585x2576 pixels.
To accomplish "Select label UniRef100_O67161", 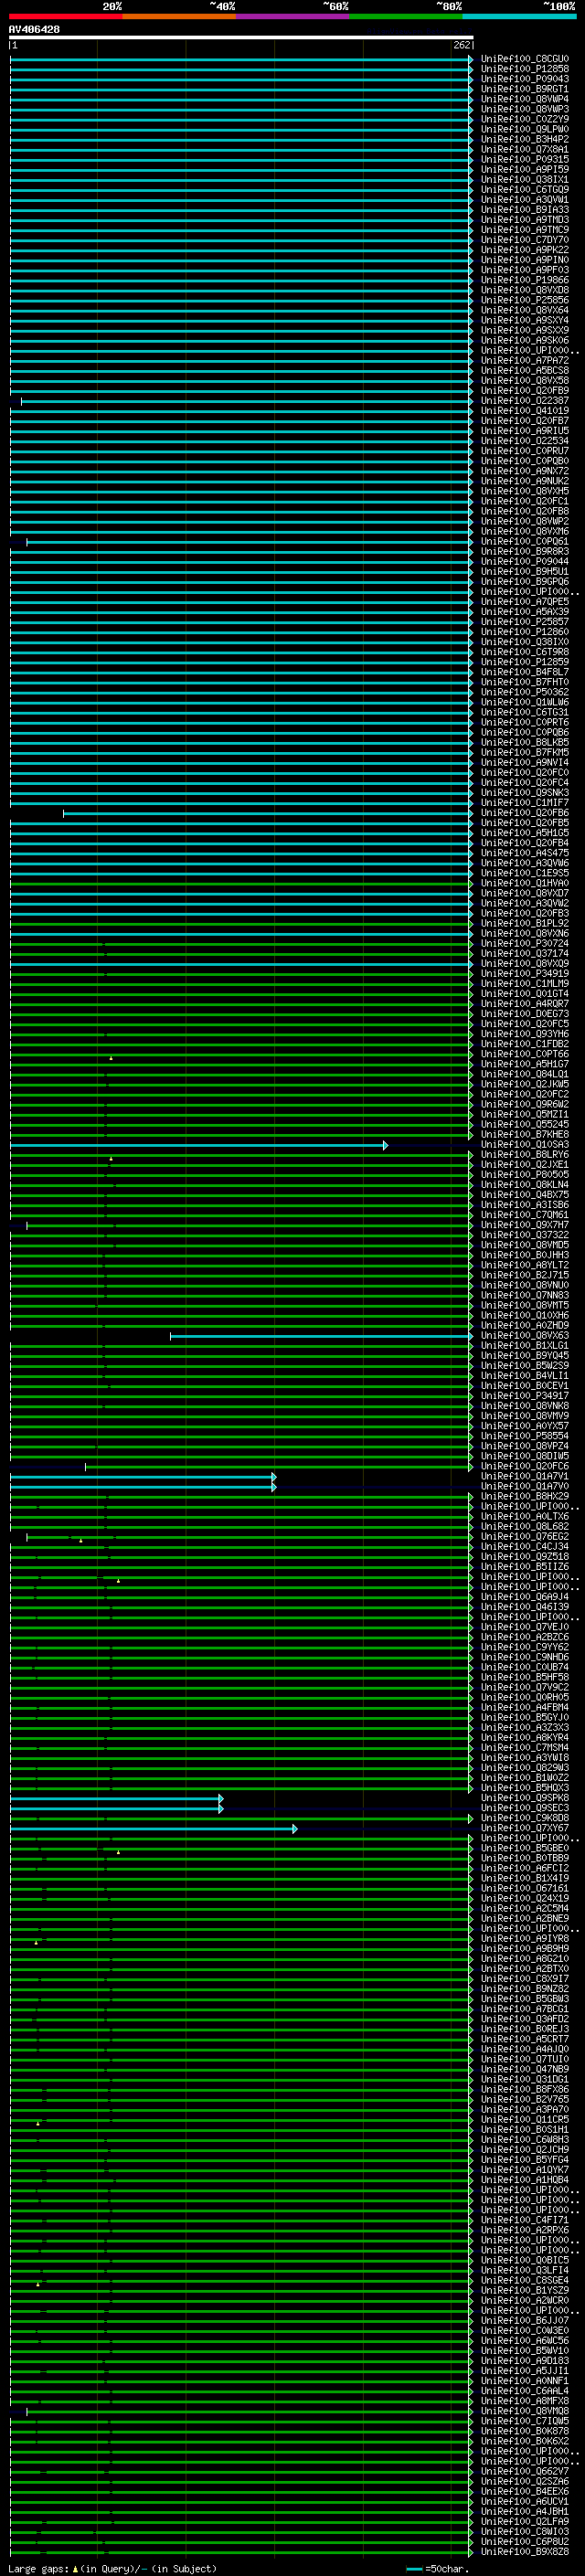I will [x=525, y=1889].
